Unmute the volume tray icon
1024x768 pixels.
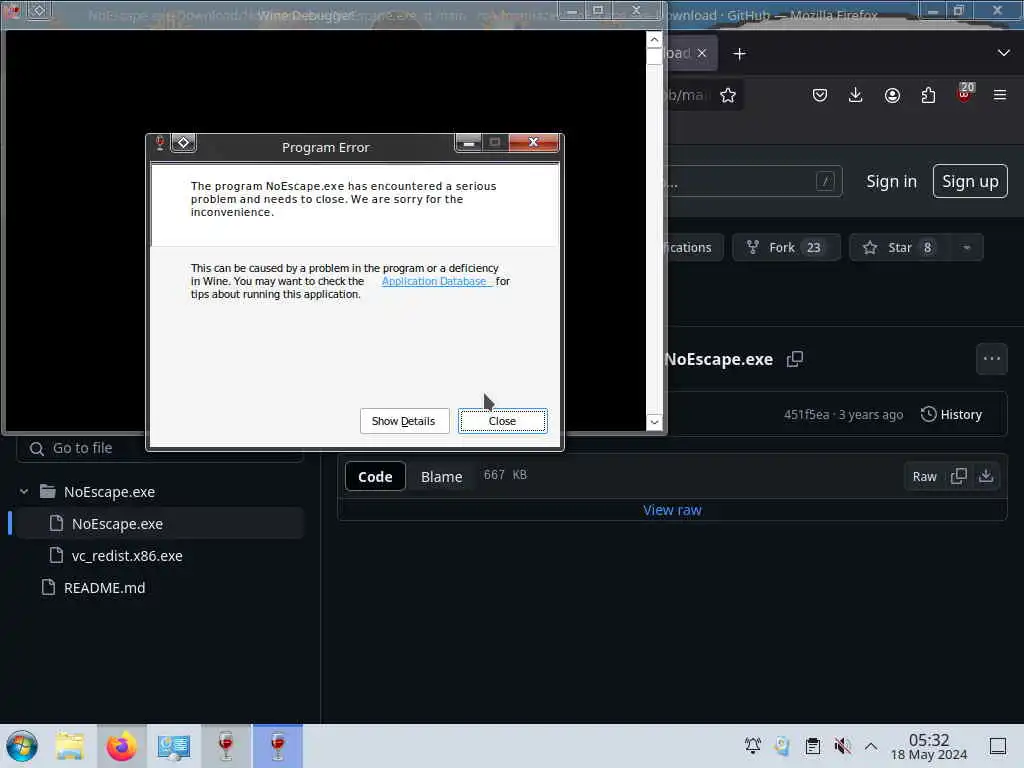pyautogui.click(x=842, y=746)
